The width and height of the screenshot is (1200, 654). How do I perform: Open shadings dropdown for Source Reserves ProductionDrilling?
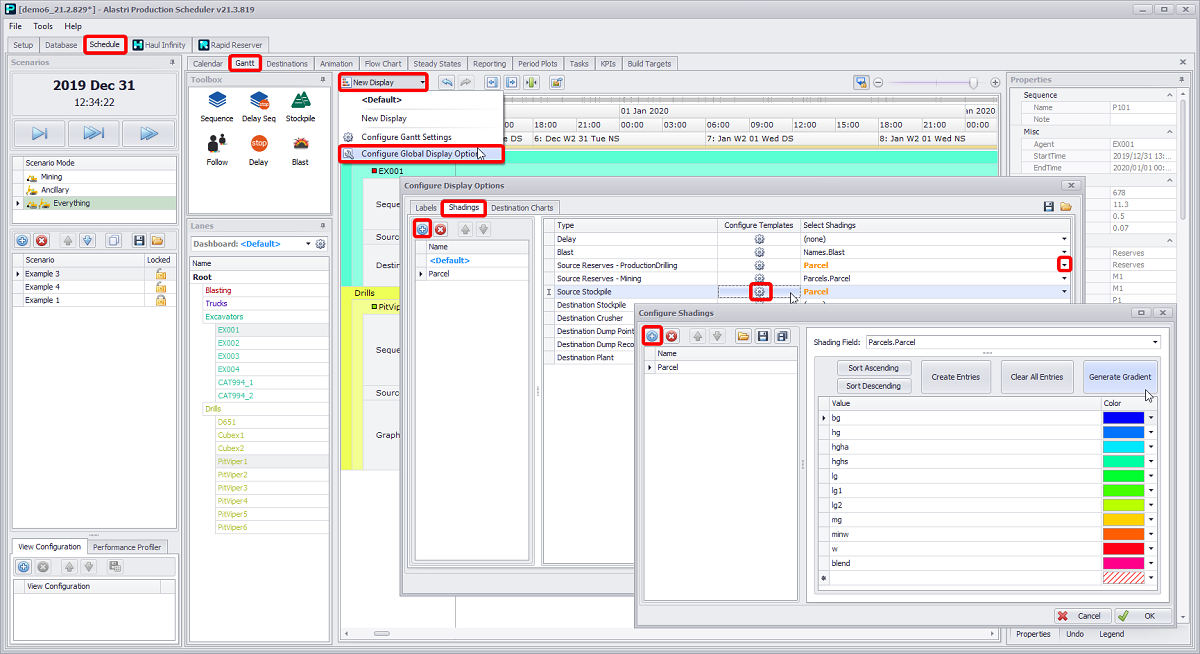(x=1065, y=265)
